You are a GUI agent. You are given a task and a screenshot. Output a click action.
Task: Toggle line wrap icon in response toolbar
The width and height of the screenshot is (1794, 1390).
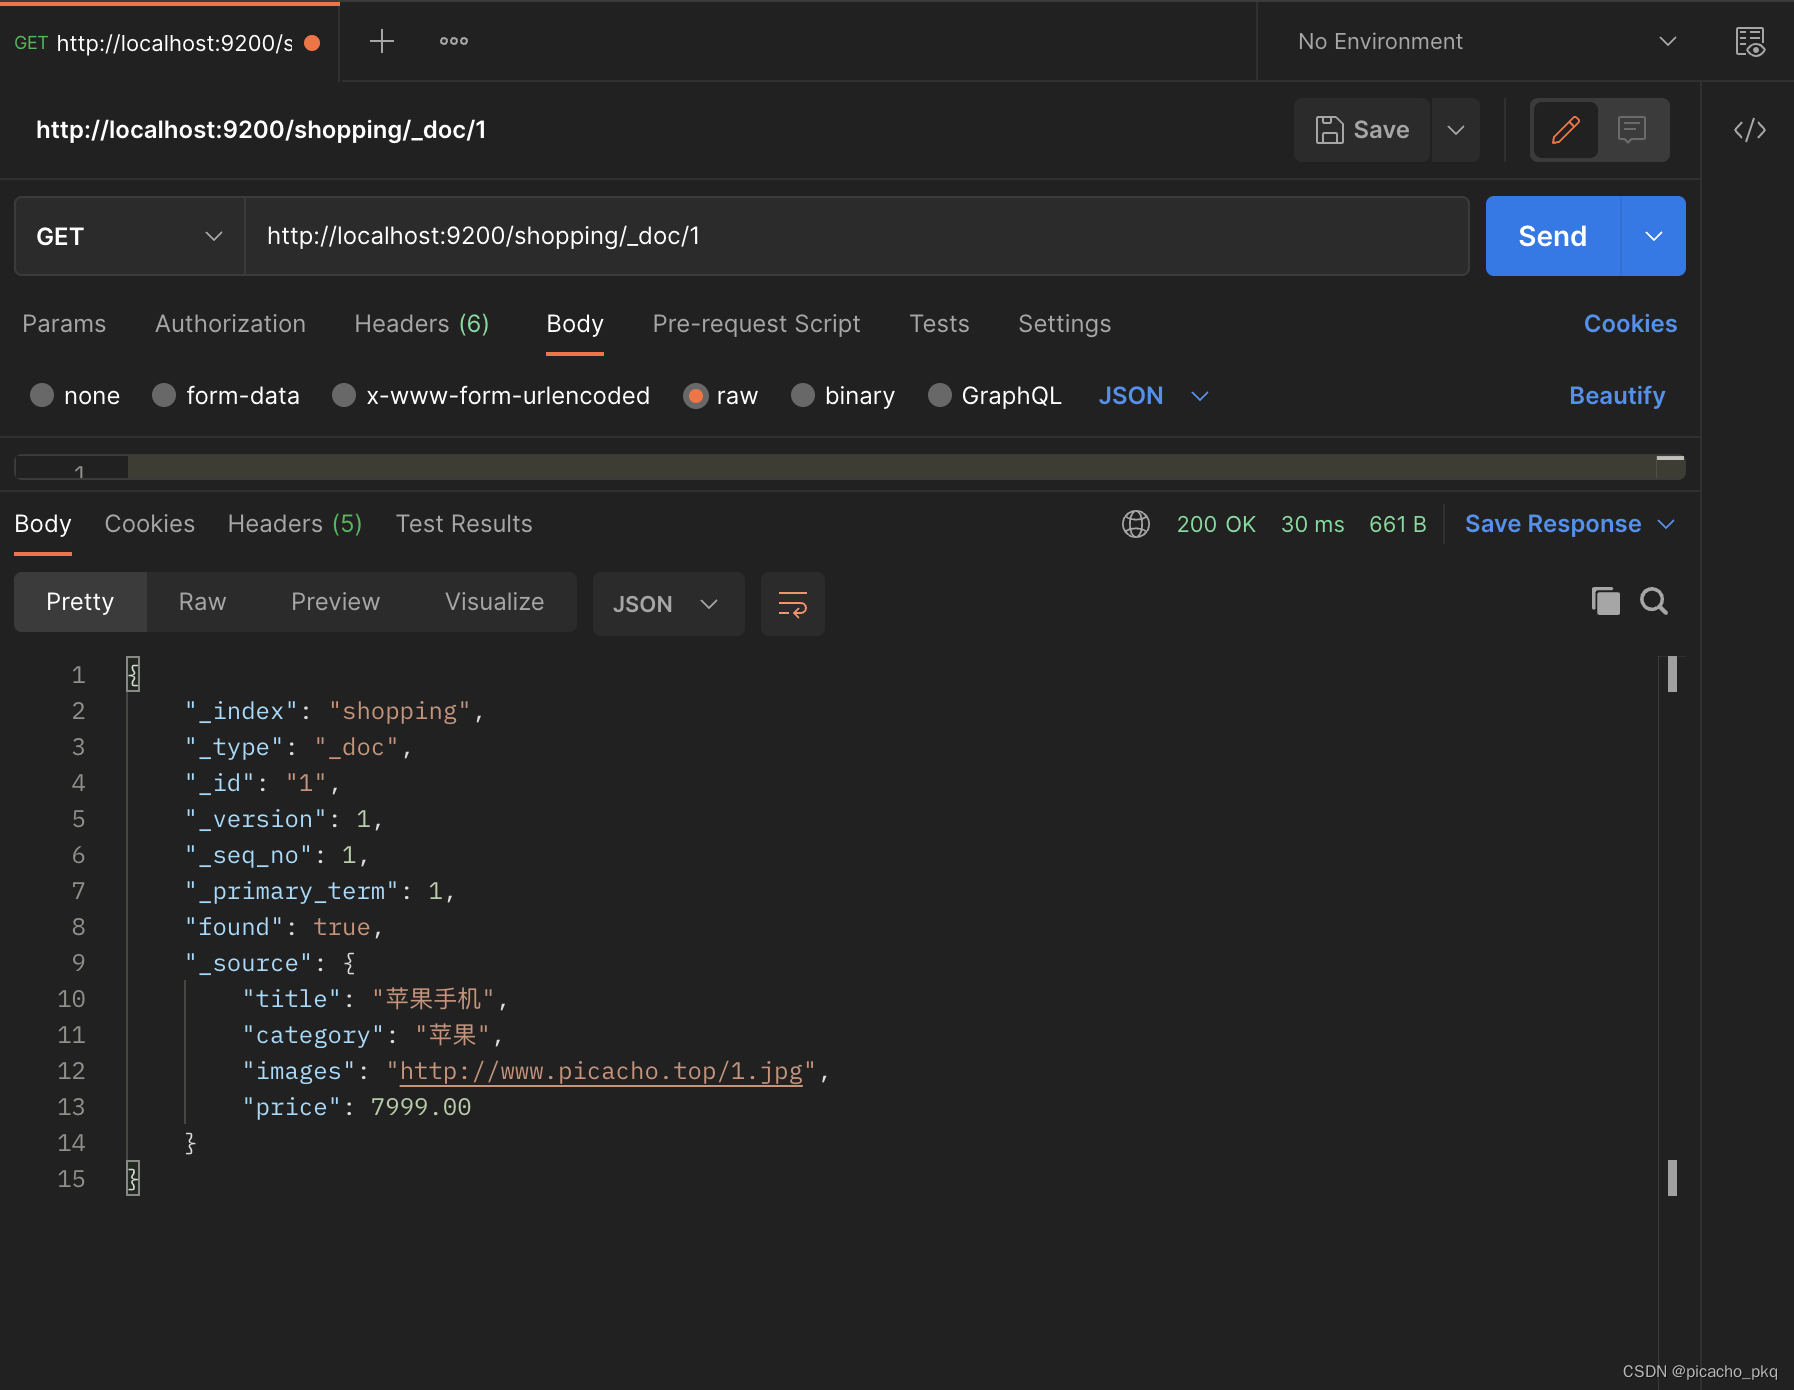click(x=792, y=604)
